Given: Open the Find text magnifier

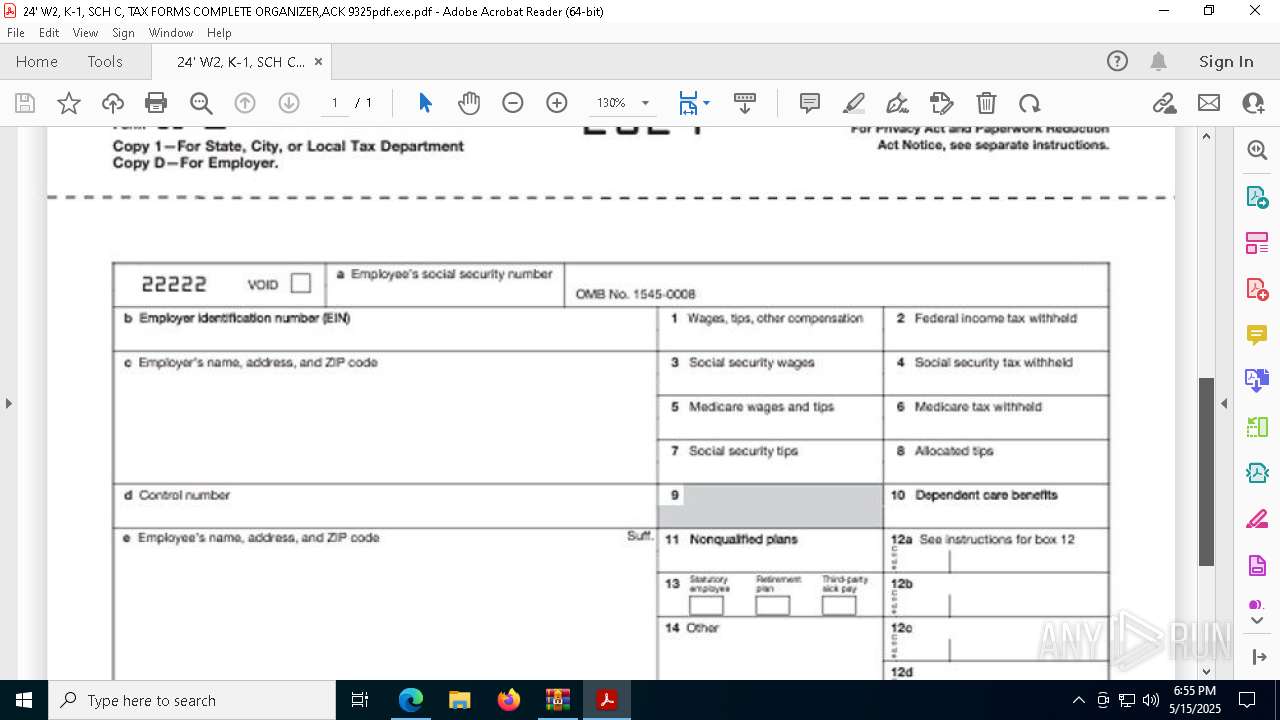Looking at the screenshot, I should 201,103.
